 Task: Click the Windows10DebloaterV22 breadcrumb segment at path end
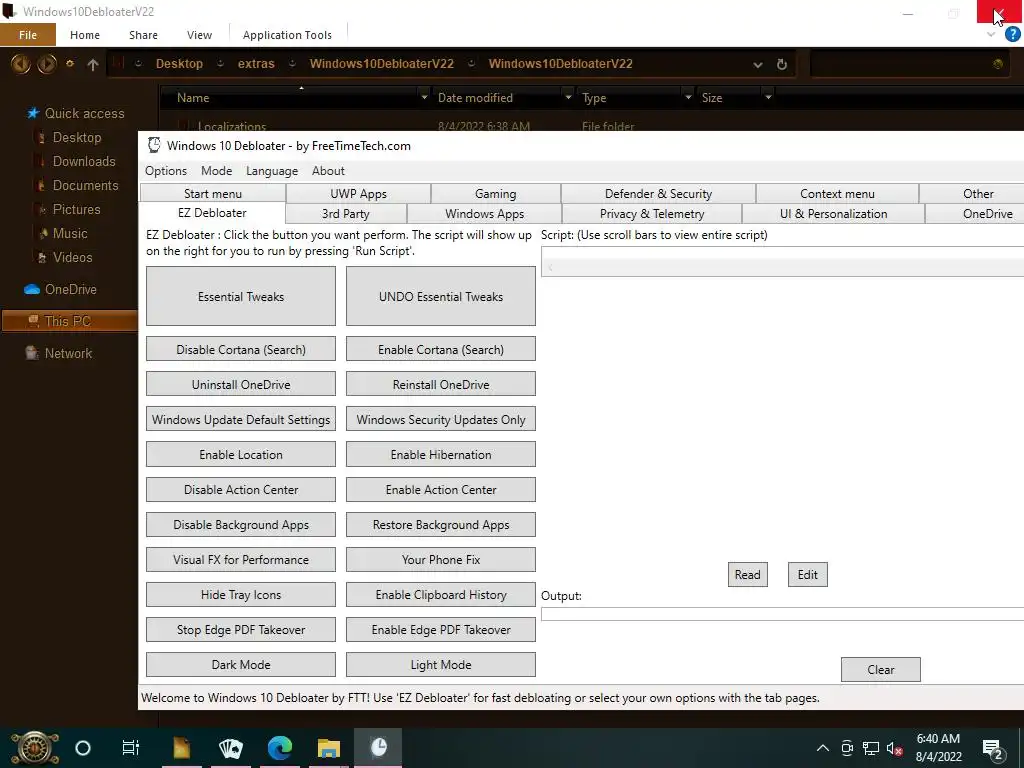pyautogui.click(x=560, y=64)
